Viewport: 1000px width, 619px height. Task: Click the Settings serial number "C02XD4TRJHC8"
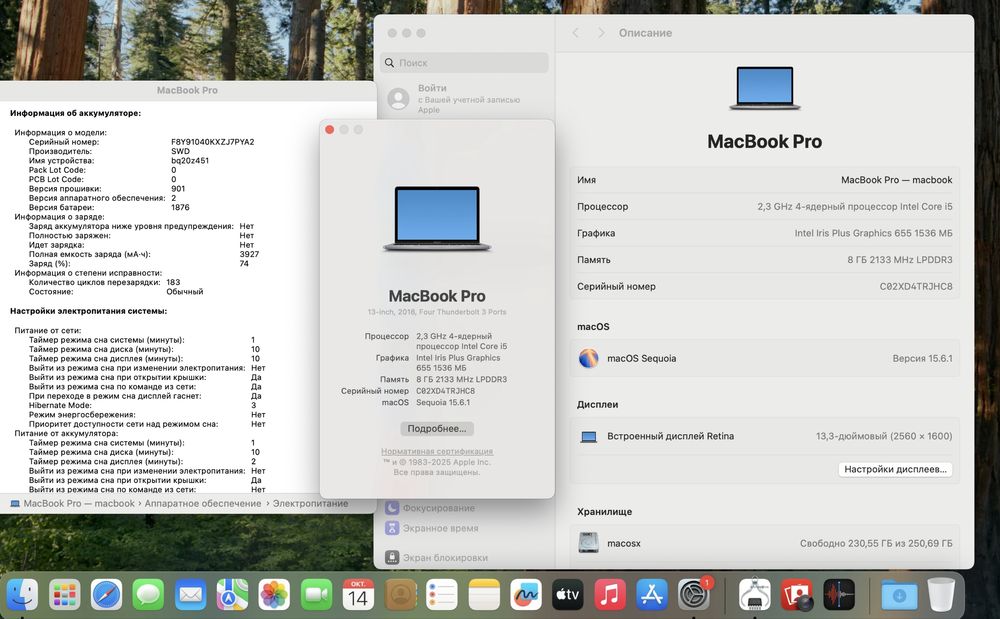click(916, 286)
